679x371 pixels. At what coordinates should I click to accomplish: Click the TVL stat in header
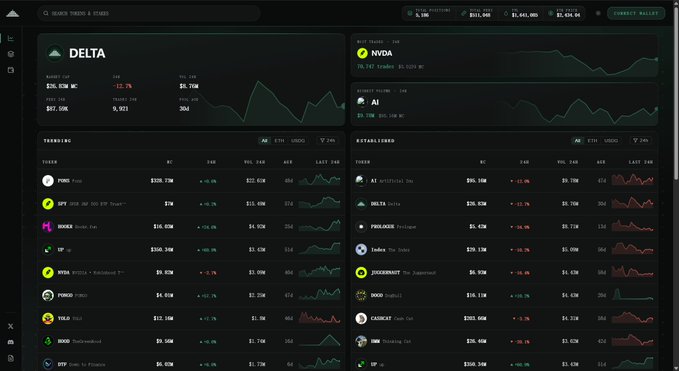521,13
